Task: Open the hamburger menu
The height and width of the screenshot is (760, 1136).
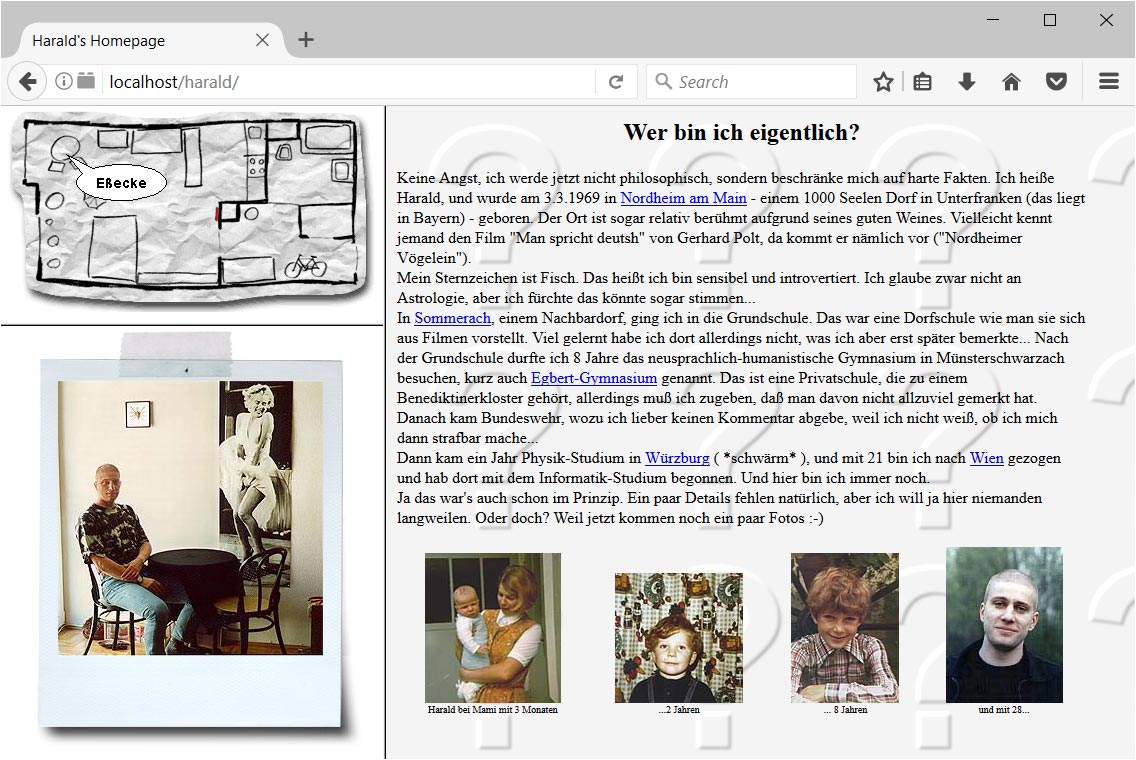Action: point(1108,81)
